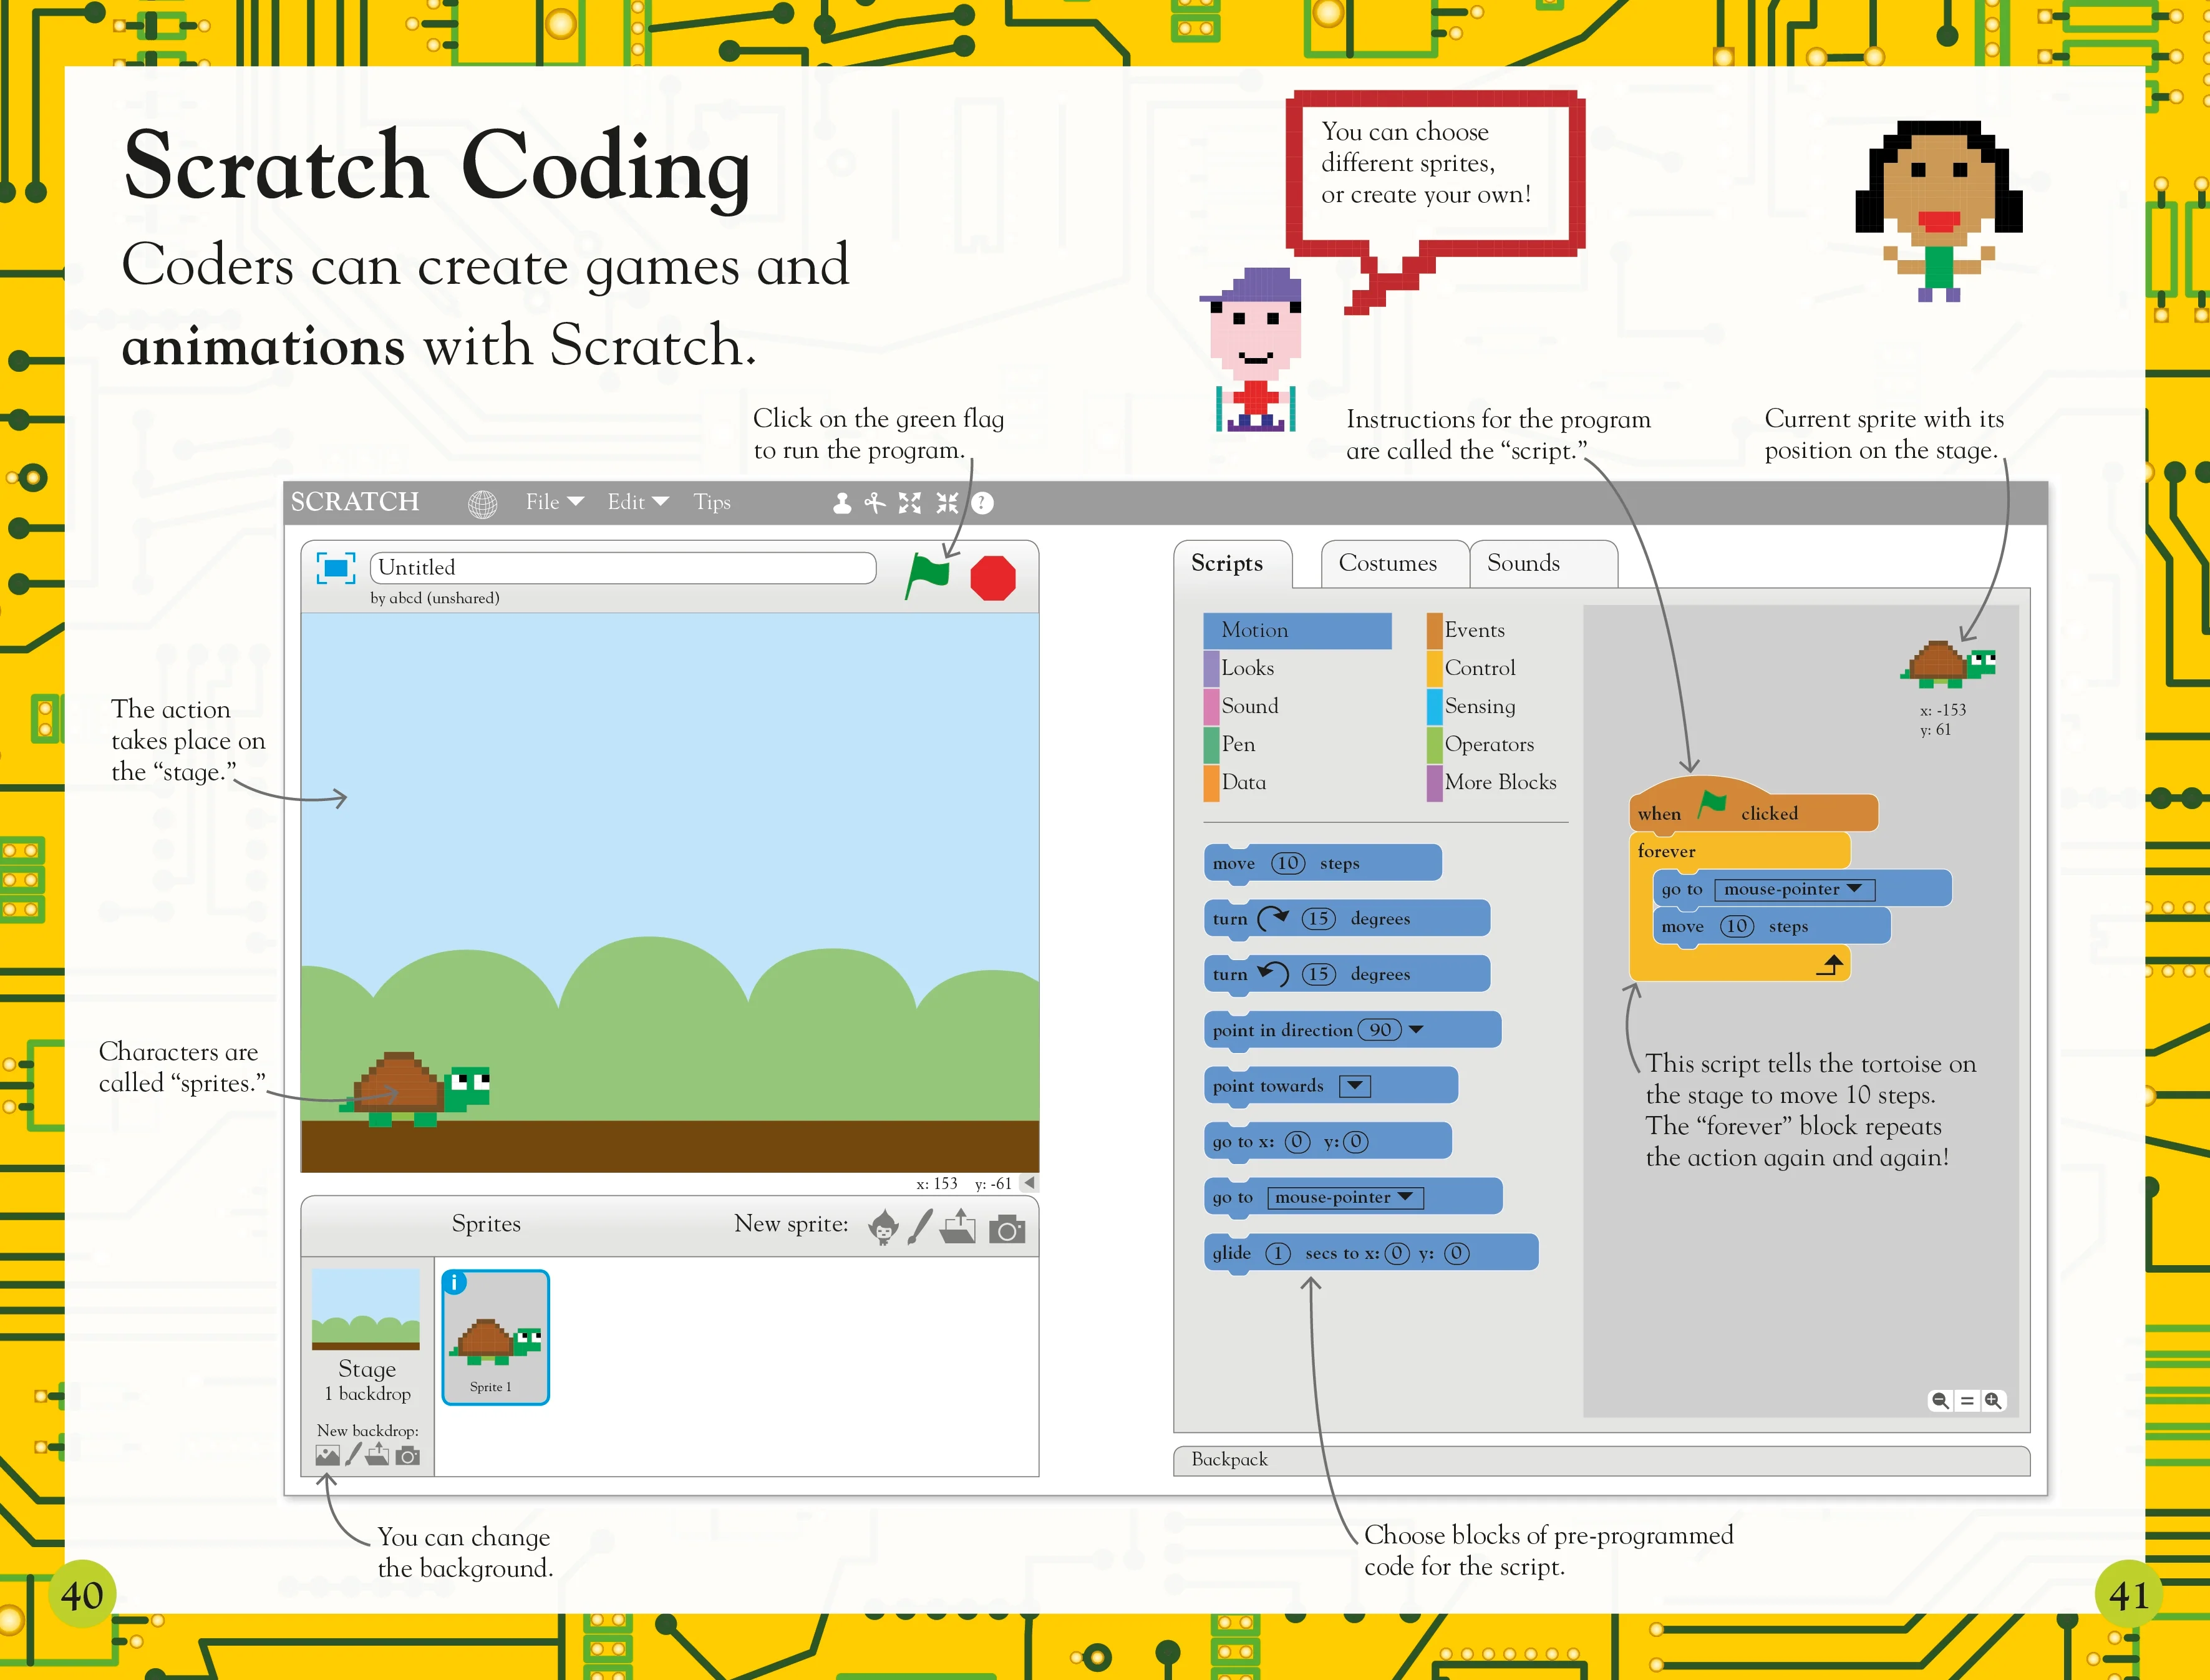Click the forever loop block

click(x=1740, y=851)
